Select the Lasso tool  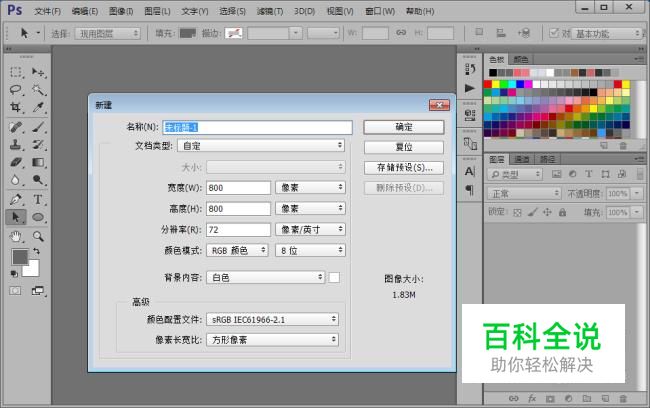[16, 90]
